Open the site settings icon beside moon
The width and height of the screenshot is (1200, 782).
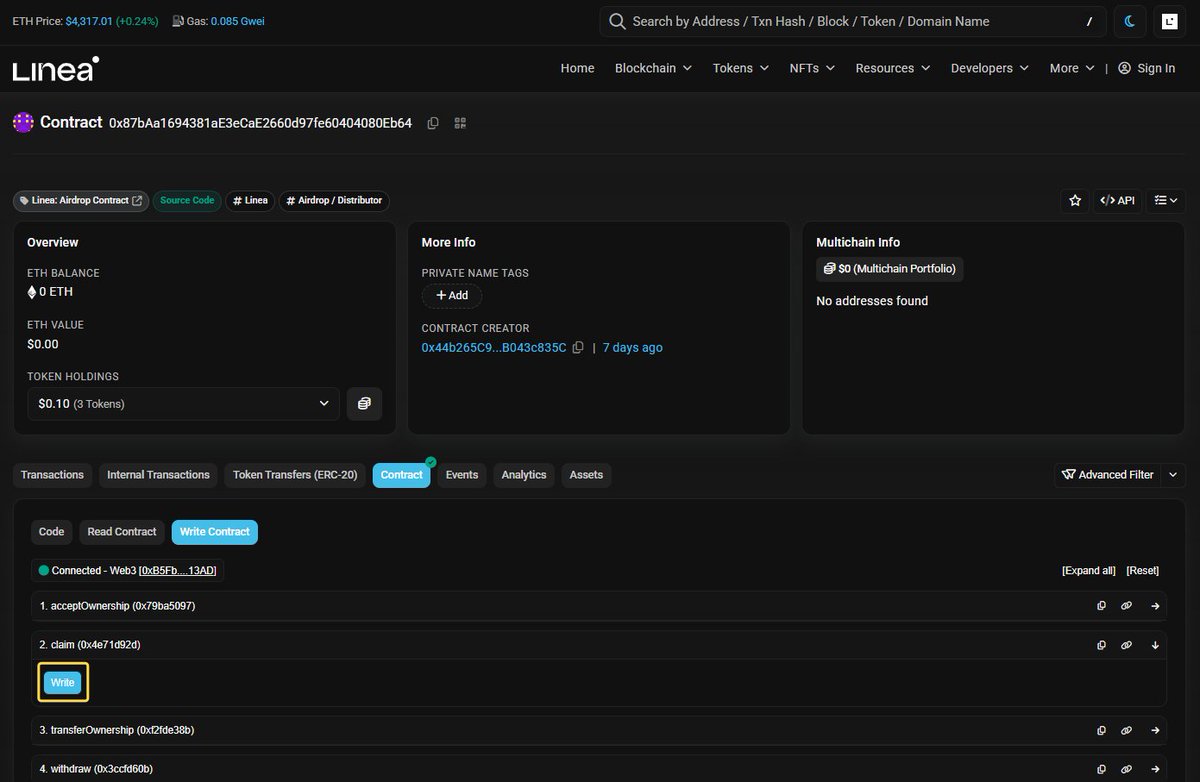pos(1168,21)
